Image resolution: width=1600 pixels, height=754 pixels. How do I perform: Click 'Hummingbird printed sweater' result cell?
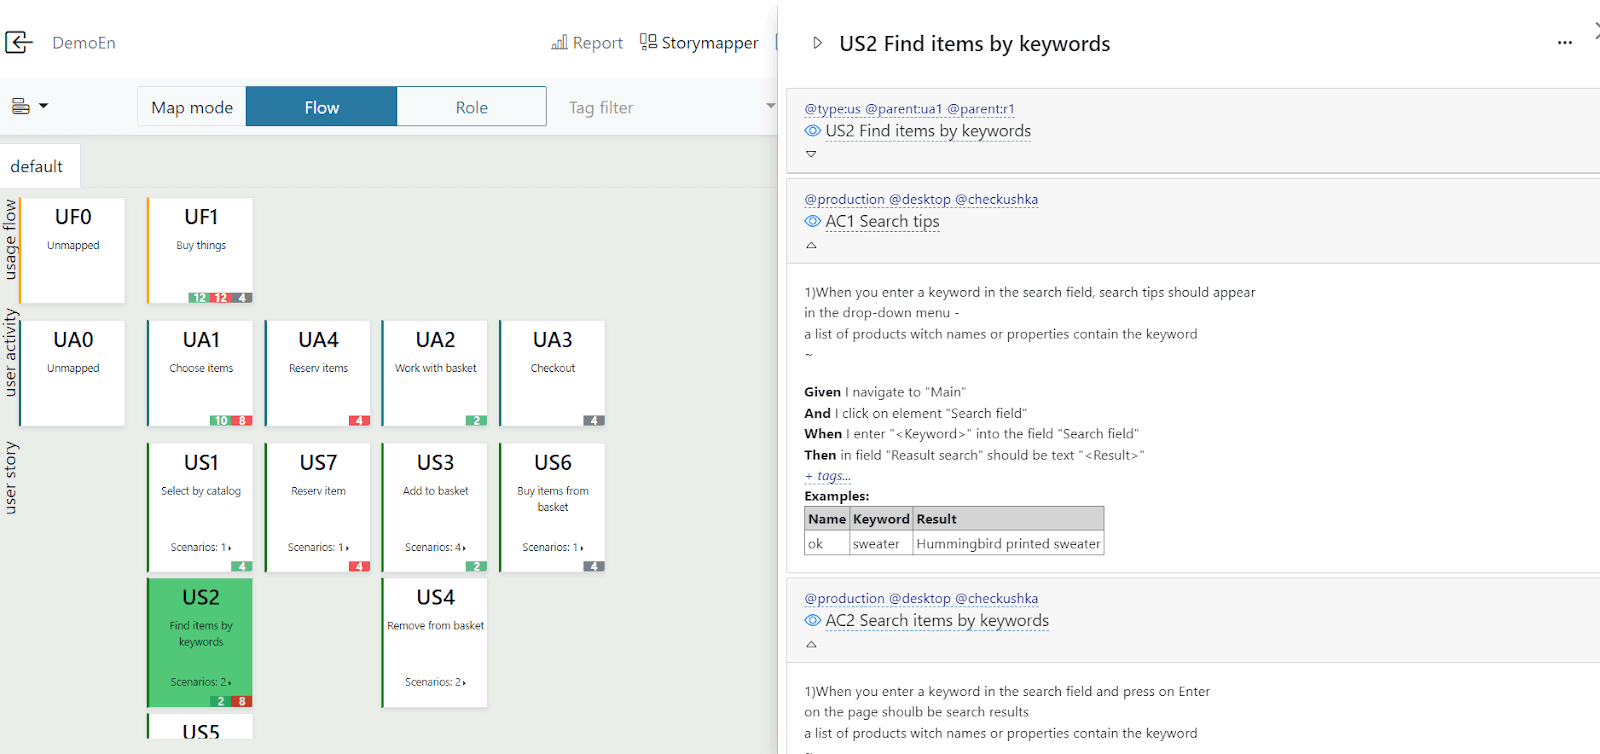(1008, 544)
